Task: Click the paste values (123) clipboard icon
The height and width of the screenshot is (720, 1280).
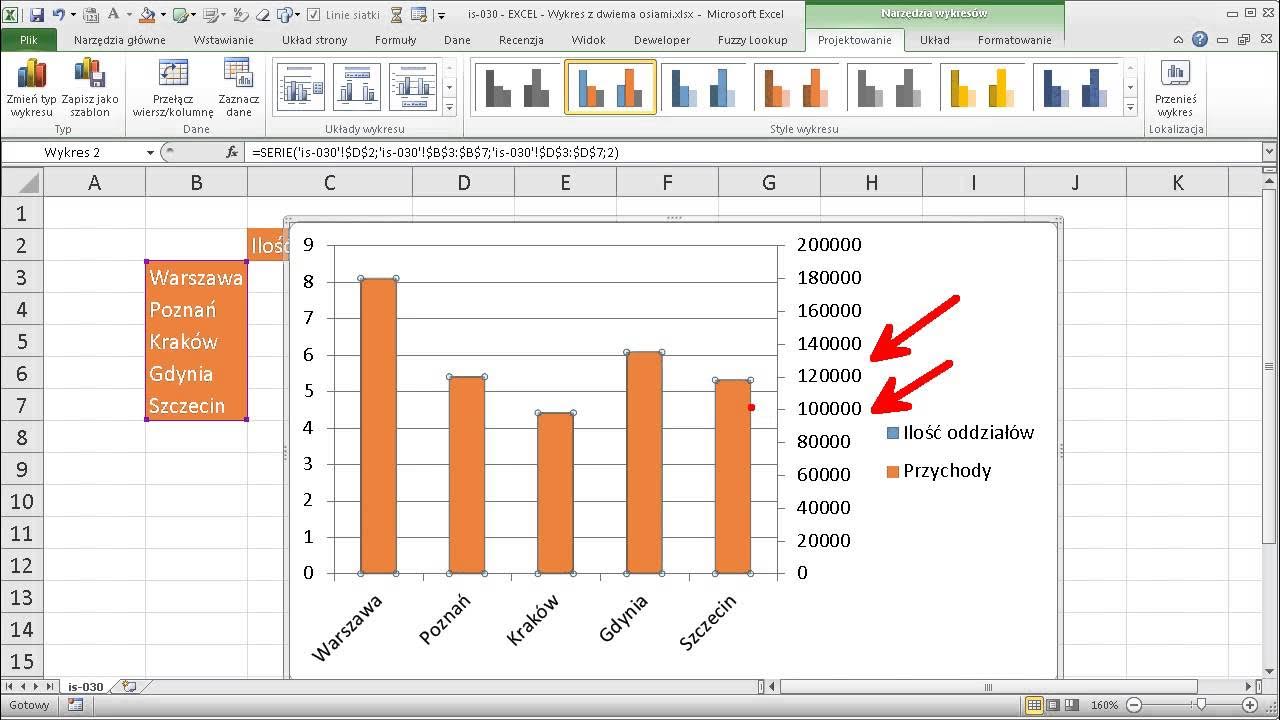Action: (91, 15)
